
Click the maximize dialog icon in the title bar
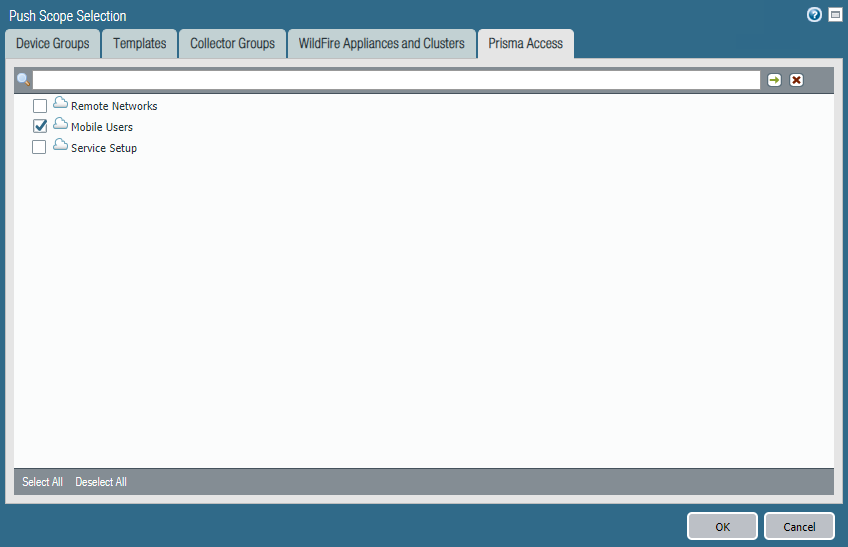tap(835, 15)
